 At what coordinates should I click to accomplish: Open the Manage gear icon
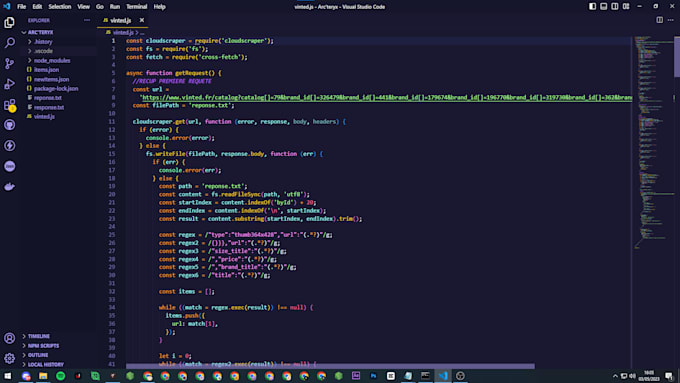[9, 358]
